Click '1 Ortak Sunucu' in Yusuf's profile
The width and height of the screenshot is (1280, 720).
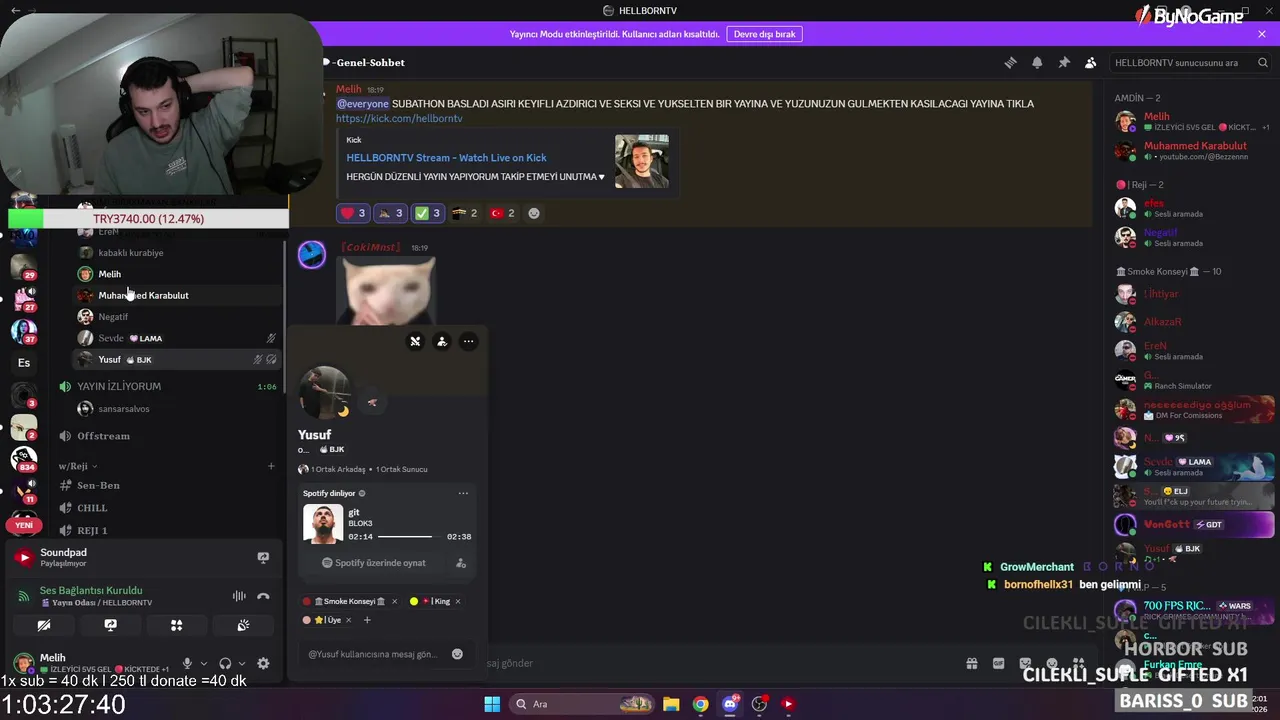pyautogui.click(x=401, y=469)
